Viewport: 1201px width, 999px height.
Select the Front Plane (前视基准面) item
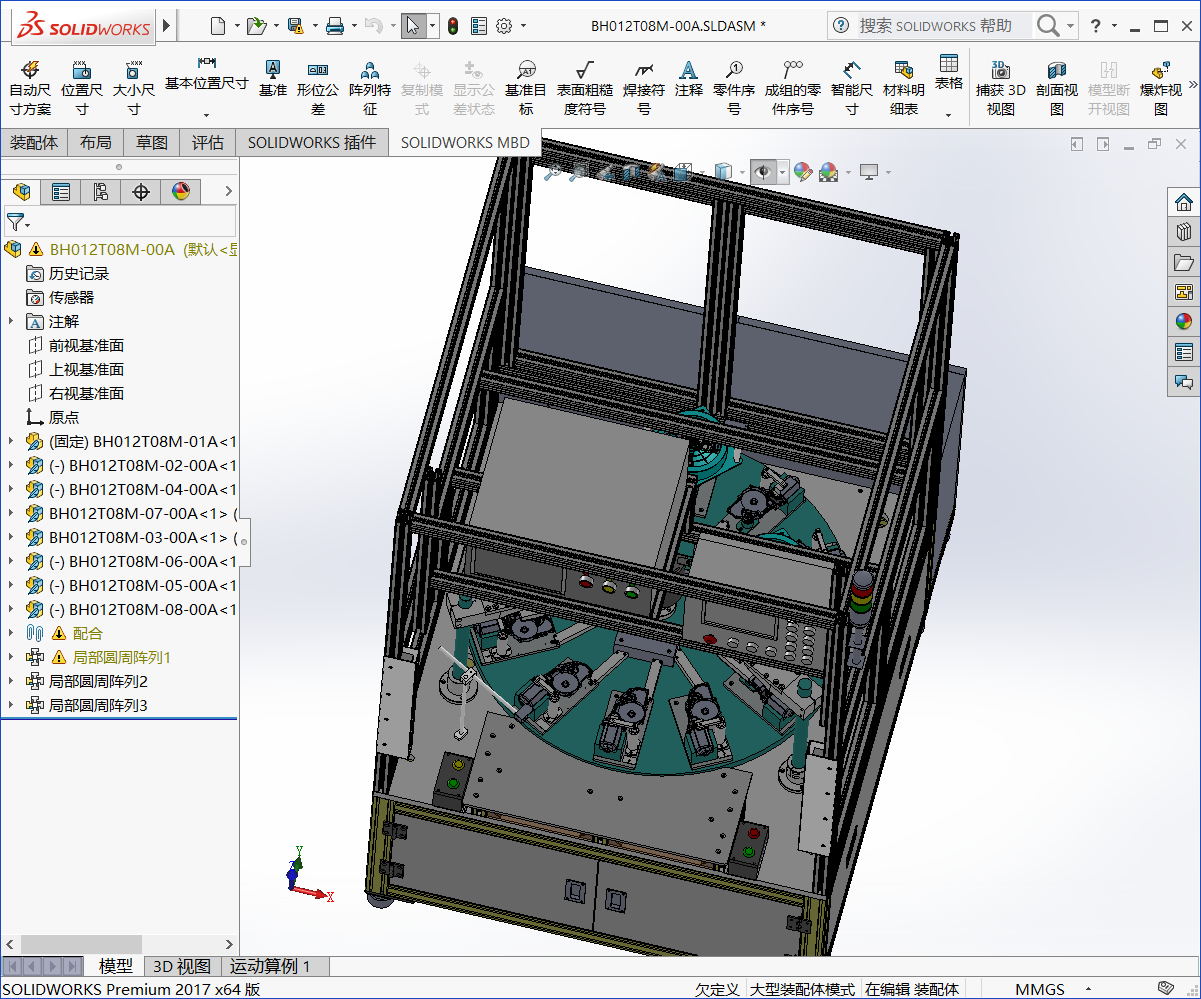[86, 345]
